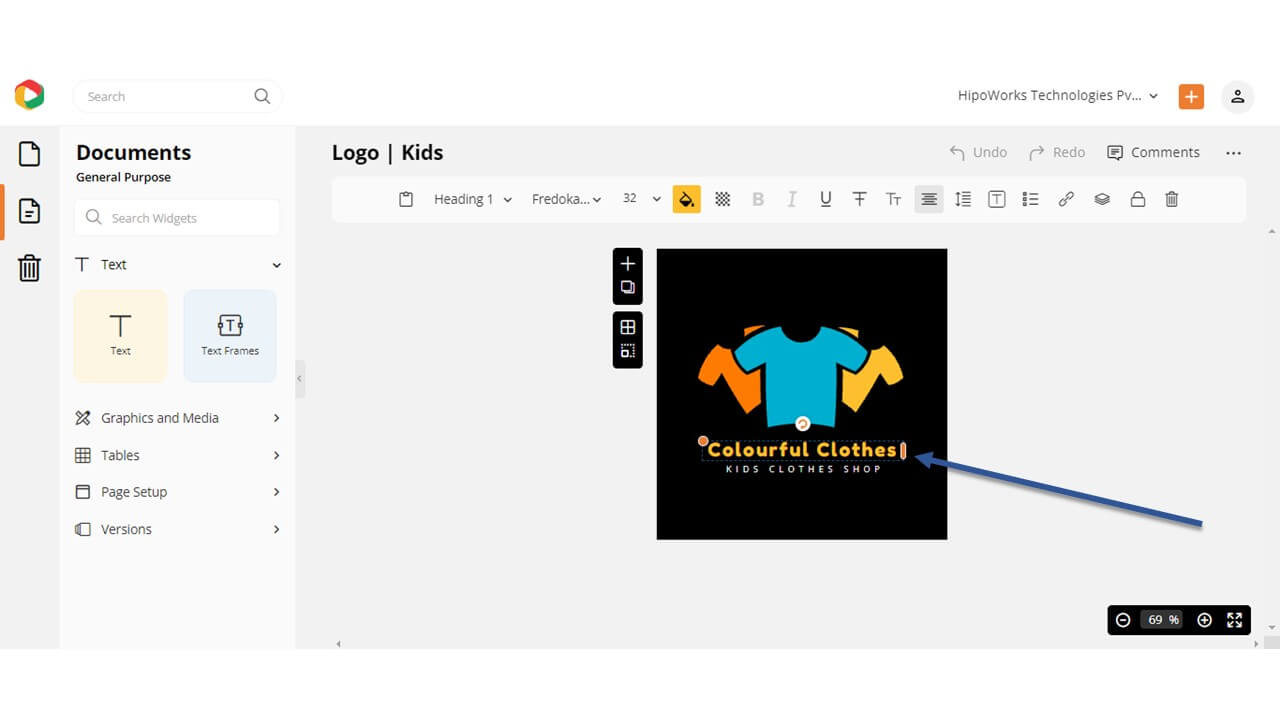Screen dimensions: 1280x720
Task: Enable strikethrough text formatting
Action: (x=860, y=199)
